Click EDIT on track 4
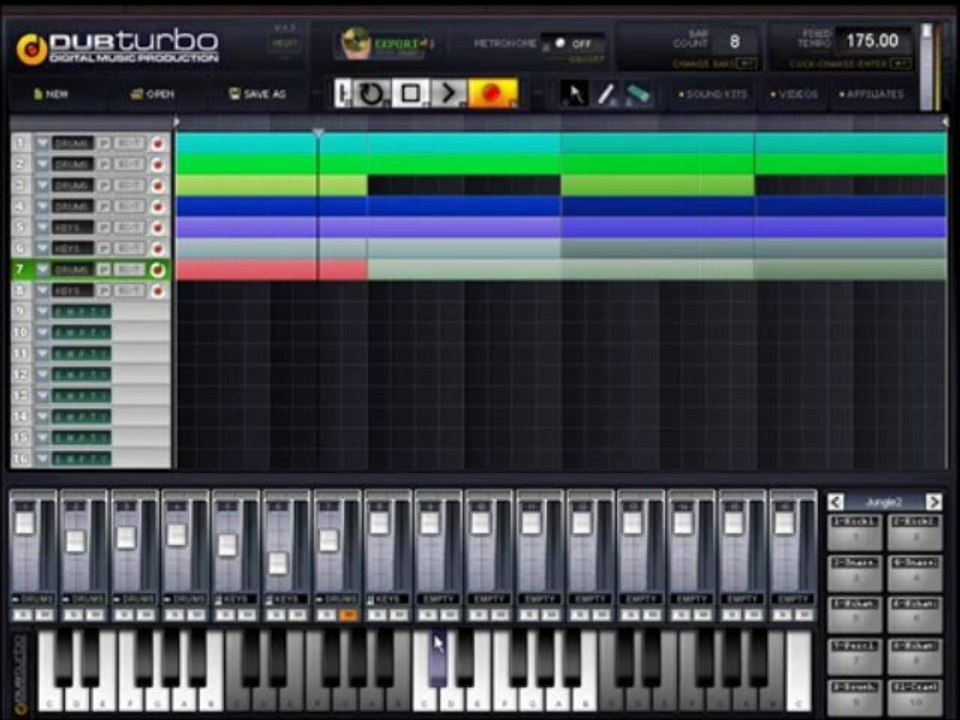Viewport: 960px width, 720px height. [130, 207]
